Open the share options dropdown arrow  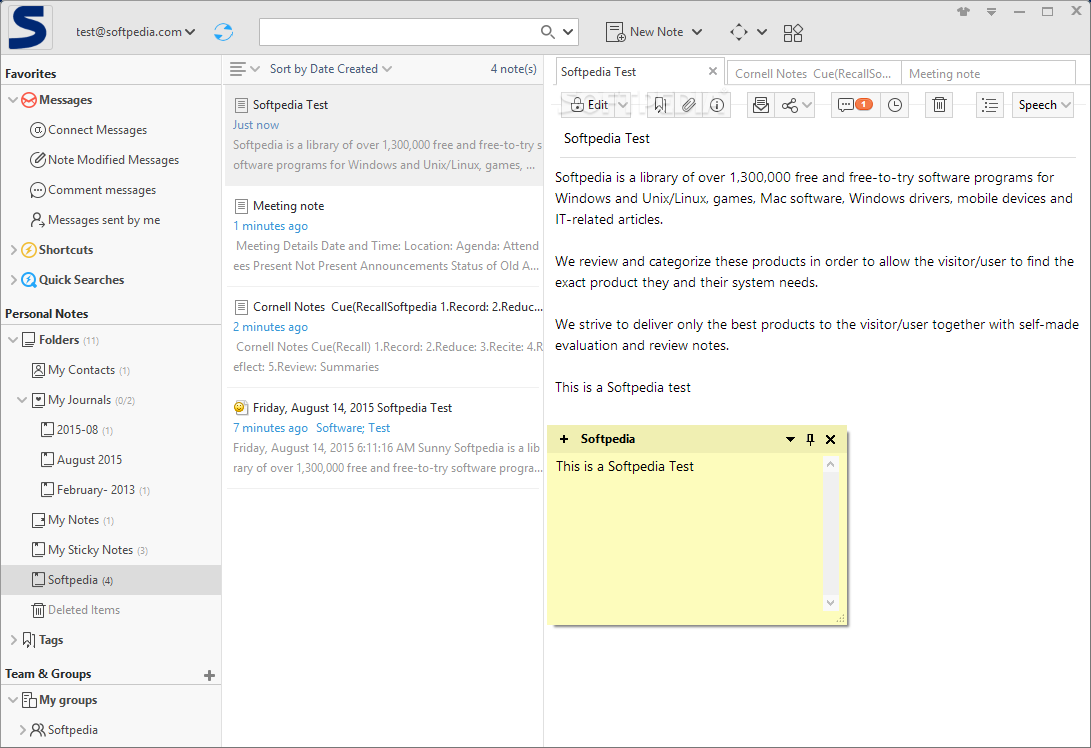pos(807,105)
